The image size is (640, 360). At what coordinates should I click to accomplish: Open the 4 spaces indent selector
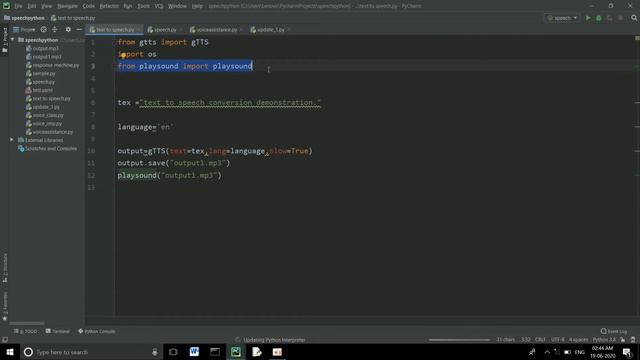click(578, 340)
